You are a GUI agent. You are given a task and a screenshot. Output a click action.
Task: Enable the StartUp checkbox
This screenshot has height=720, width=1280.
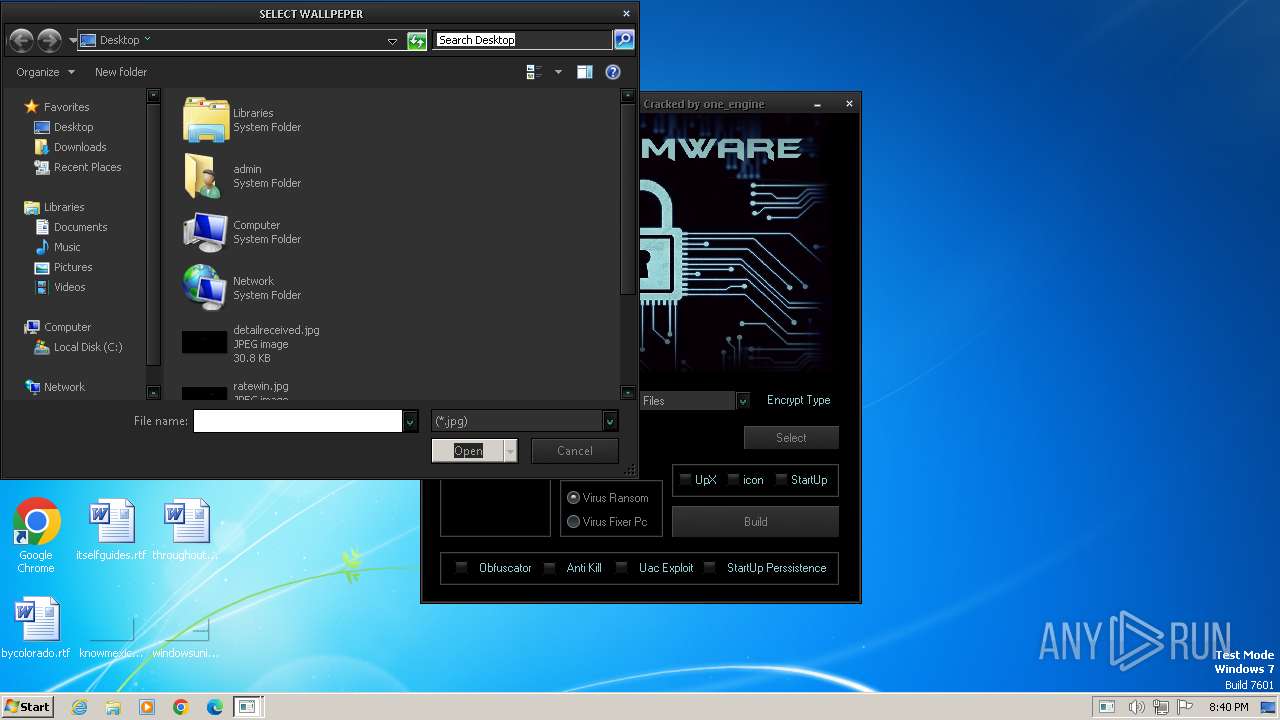pyautogui.click(x=781, y=480)
